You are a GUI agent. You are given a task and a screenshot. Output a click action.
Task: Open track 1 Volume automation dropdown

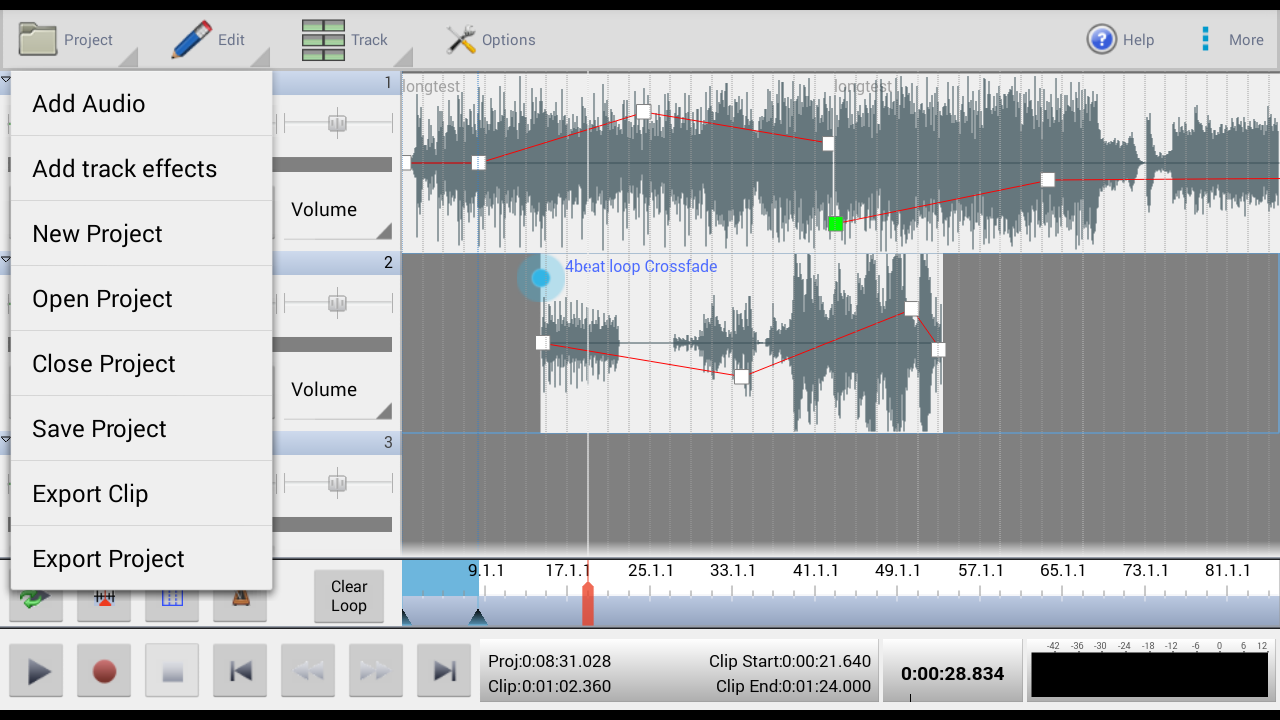click(x=337, y=213)
